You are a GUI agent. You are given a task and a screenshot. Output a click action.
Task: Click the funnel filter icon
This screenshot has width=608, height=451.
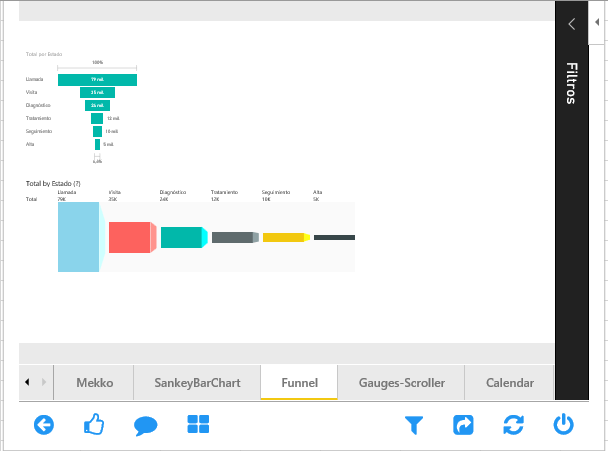[x=414, y=425]
